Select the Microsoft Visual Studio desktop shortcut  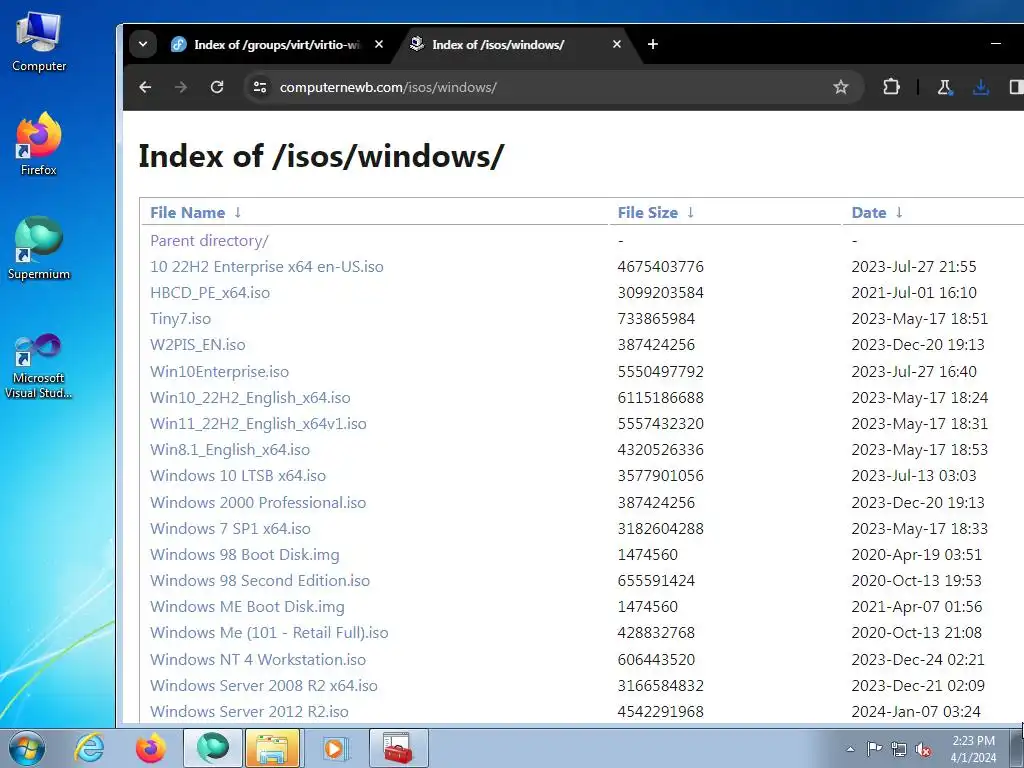pyautogui.click(x=39, y=366)
